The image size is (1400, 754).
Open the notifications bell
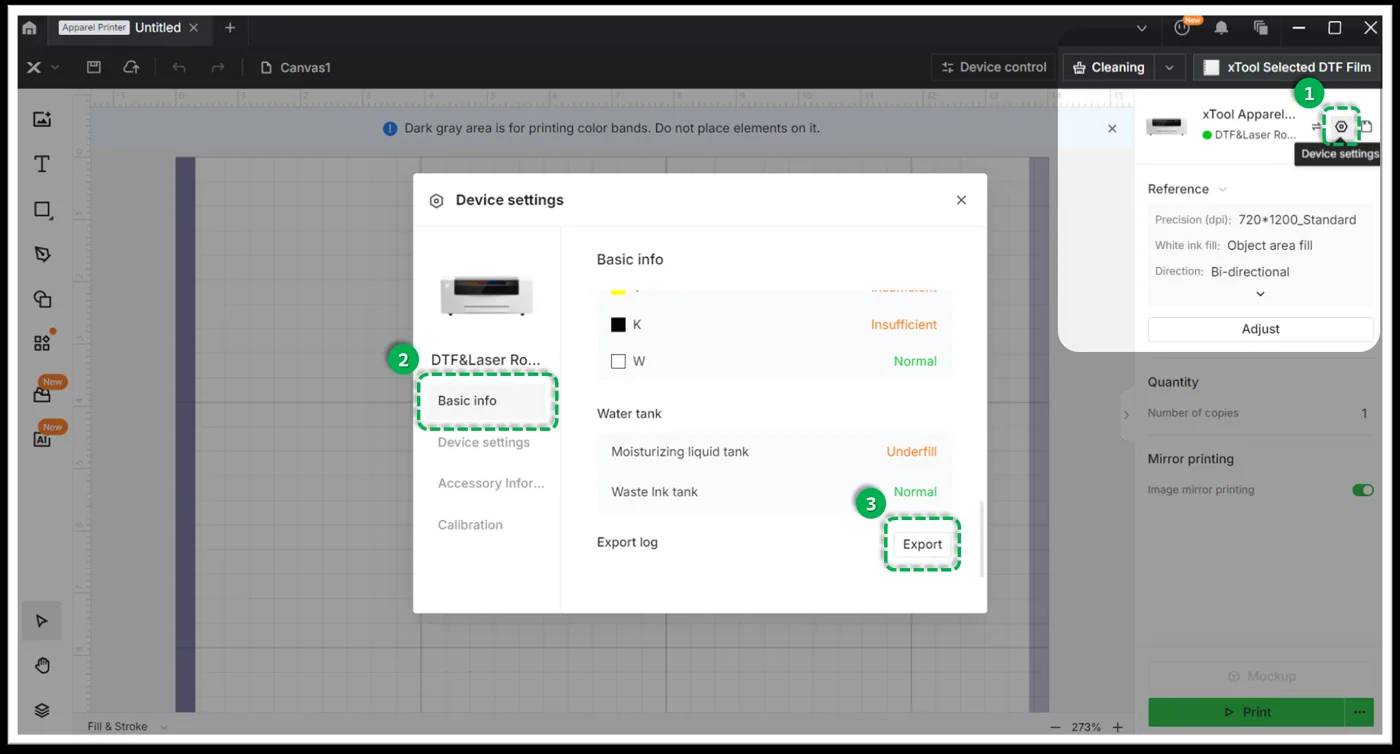tap(1221, 28)
